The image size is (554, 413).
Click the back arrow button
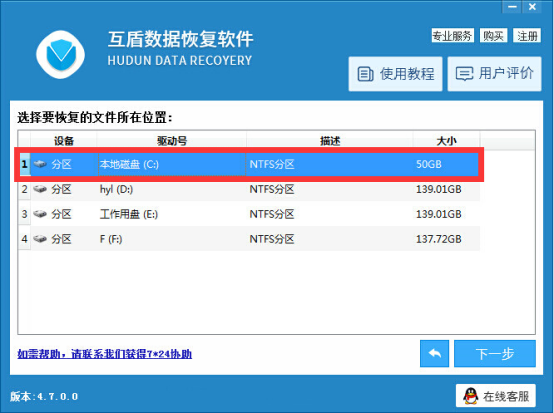pyautogui.click(x=434, y=353)
